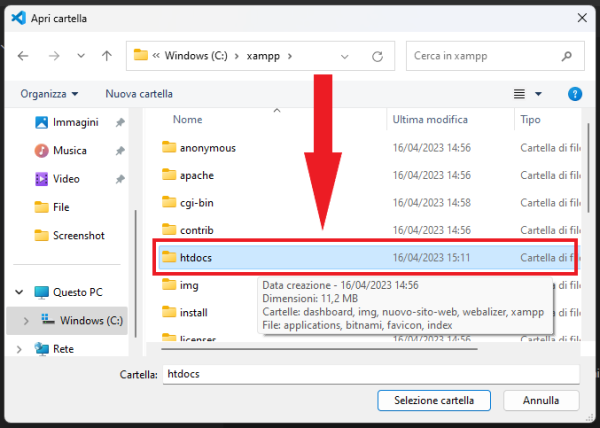Confirm with Selezione cartella button
Viewport: 600px width, 428px height.
434,400
